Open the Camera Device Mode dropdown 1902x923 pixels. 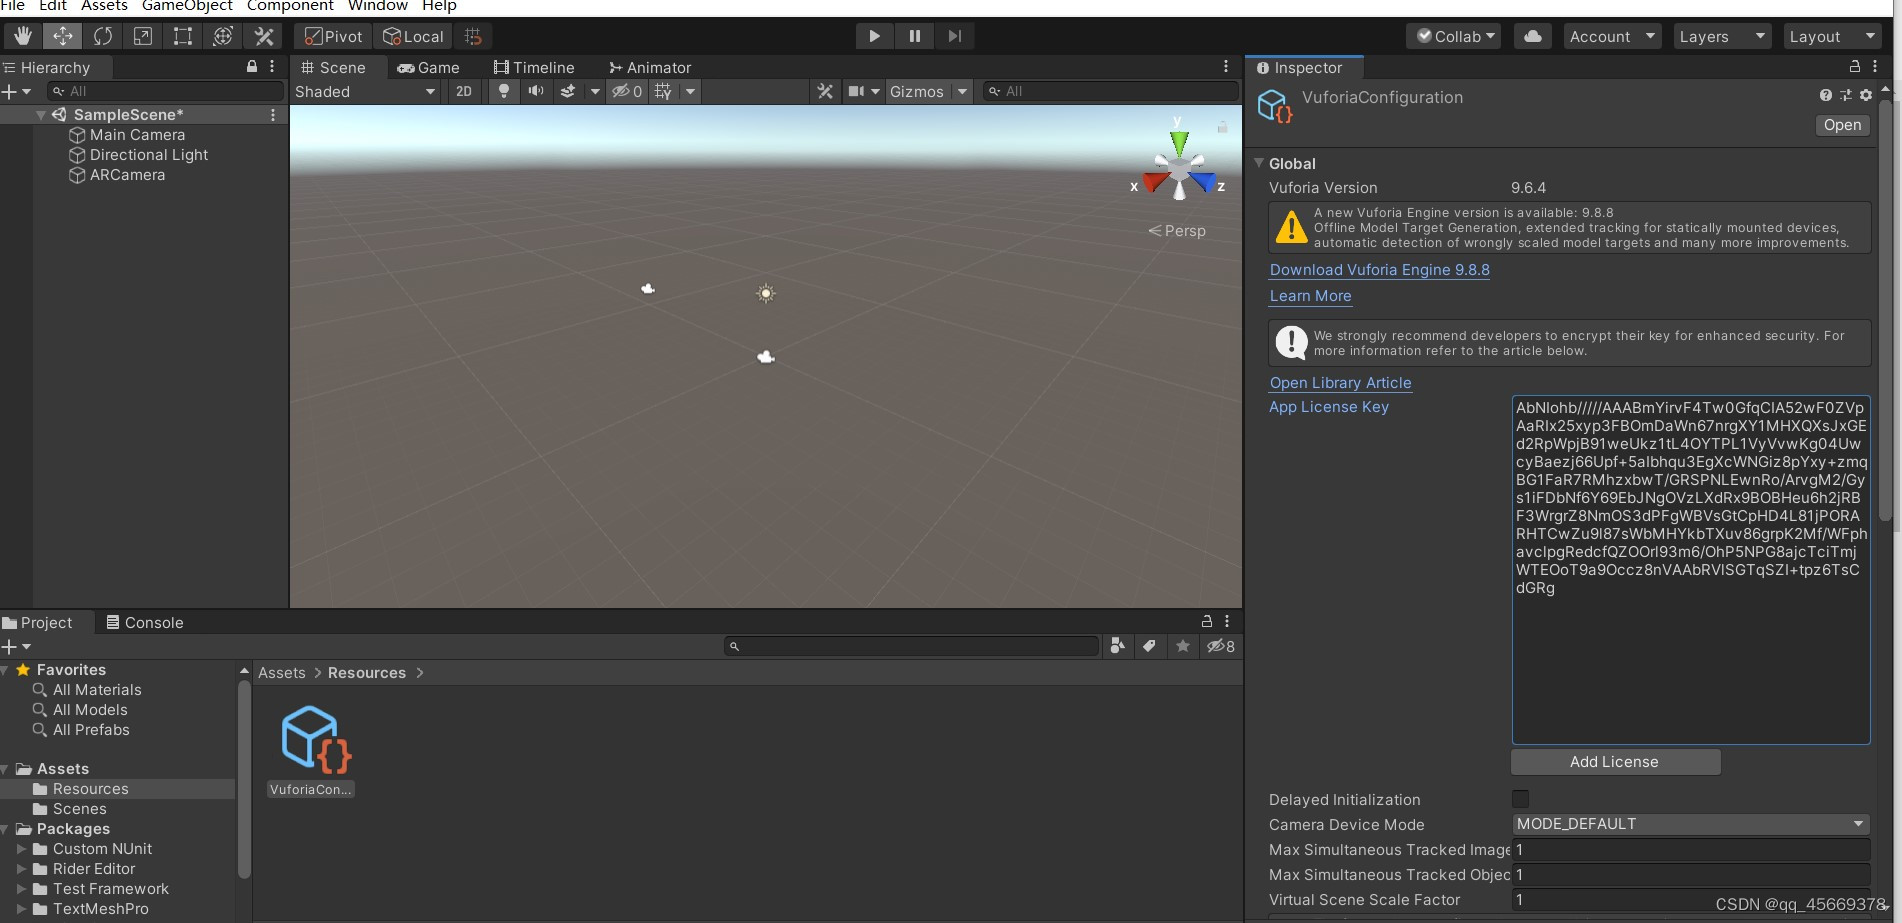(1688, 823)
